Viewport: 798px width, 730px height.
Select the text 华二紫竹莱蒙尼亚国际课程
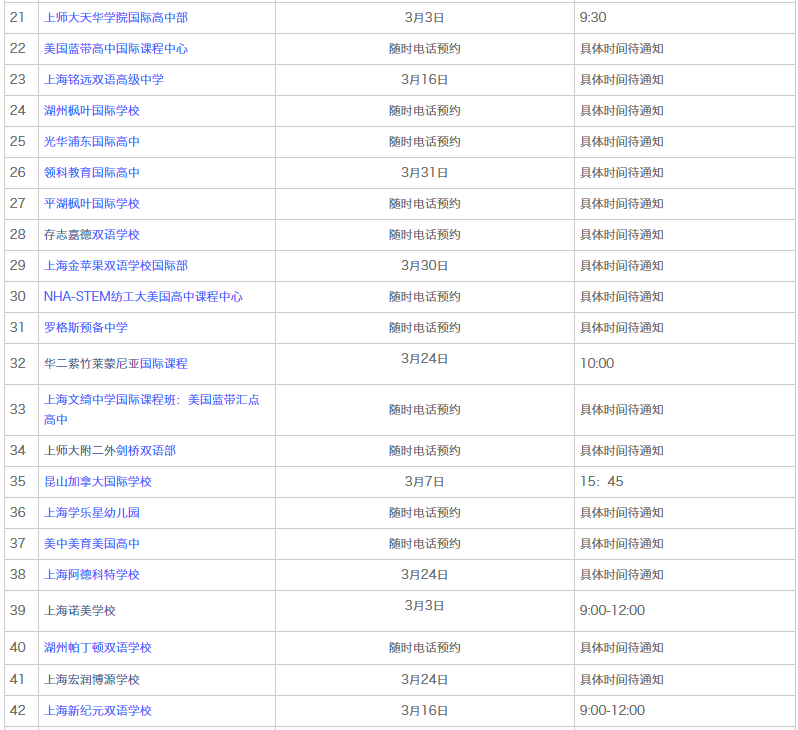click(x=116, y=364)
